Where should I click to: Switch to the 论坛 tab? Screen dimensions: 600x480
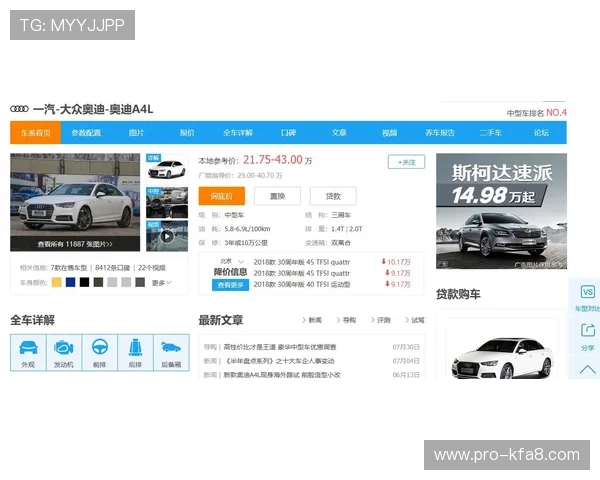[x=541, y=133]
